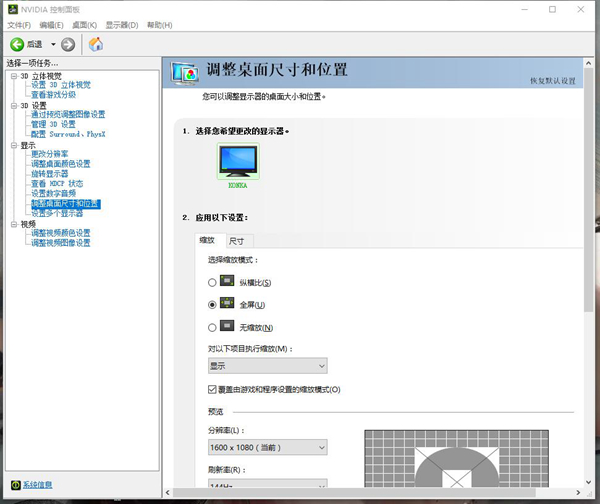Click the no-scaling mode icon
The height and width of the screenshot is (504, 600).
coord(227,326)
